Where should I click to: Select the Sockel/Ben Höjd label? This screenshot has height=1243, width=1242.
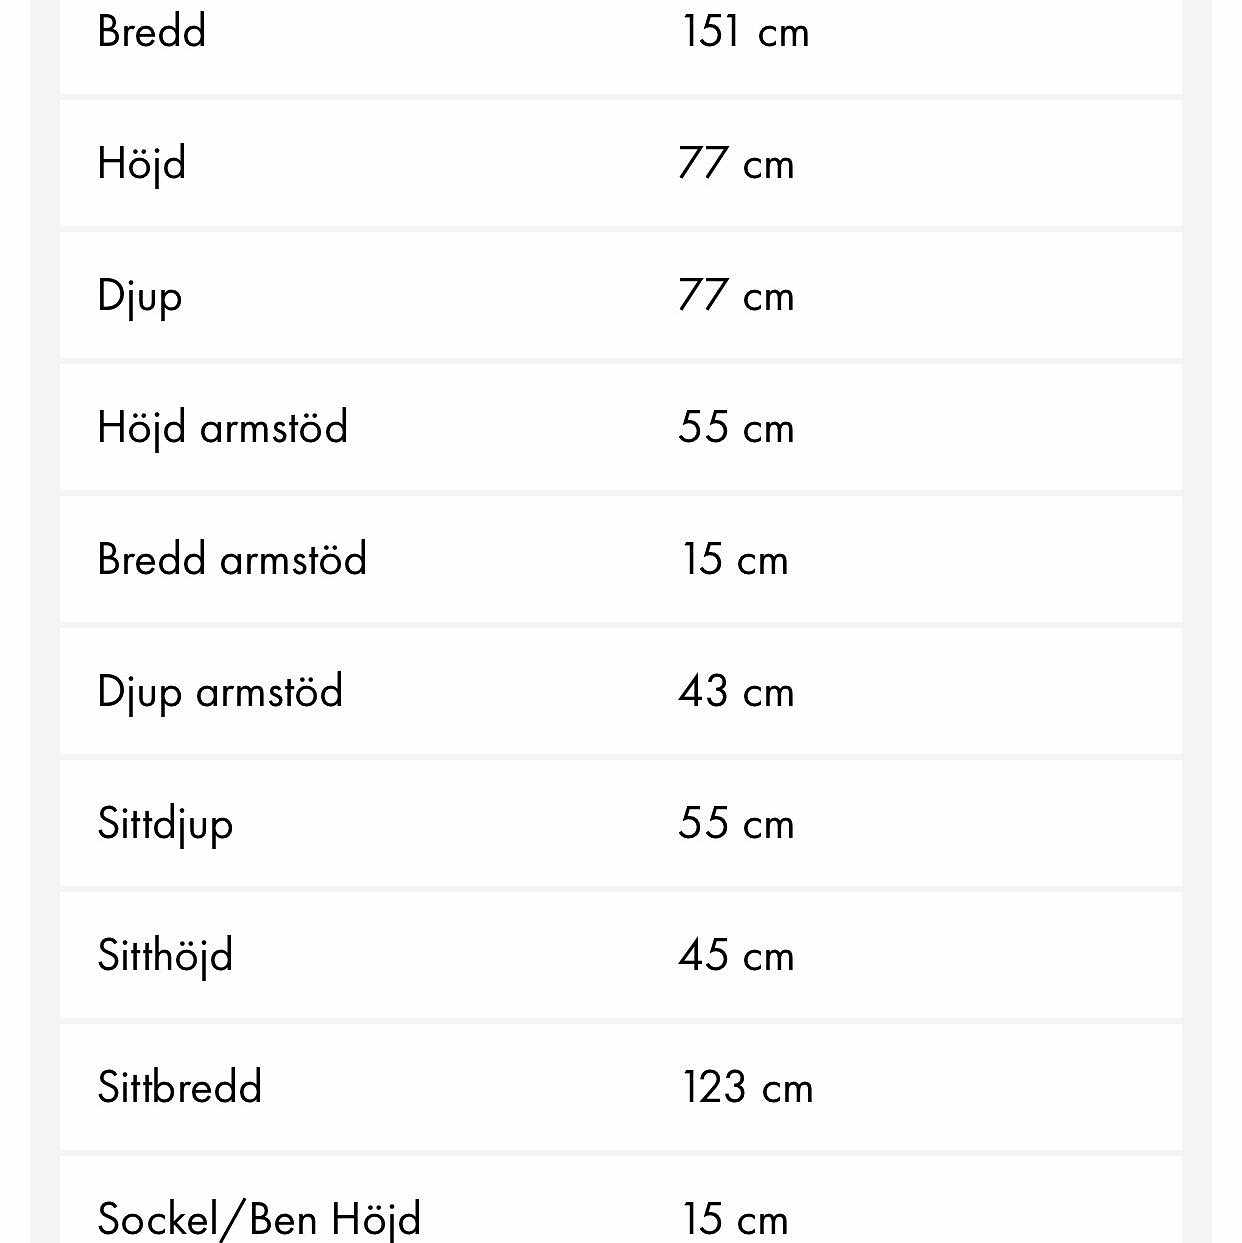point(259,1220)
